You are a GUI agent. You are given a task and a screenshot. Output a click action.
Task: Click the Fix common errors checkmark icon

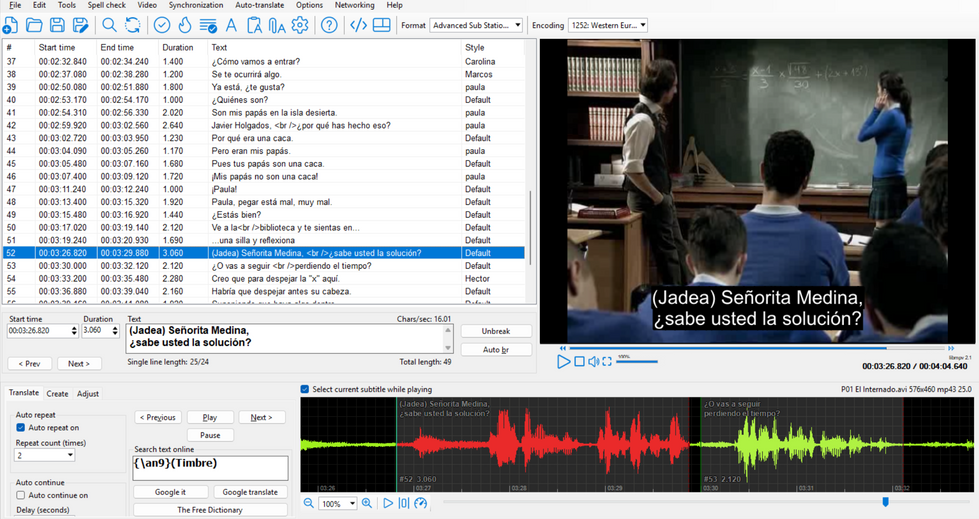(162, 26)
